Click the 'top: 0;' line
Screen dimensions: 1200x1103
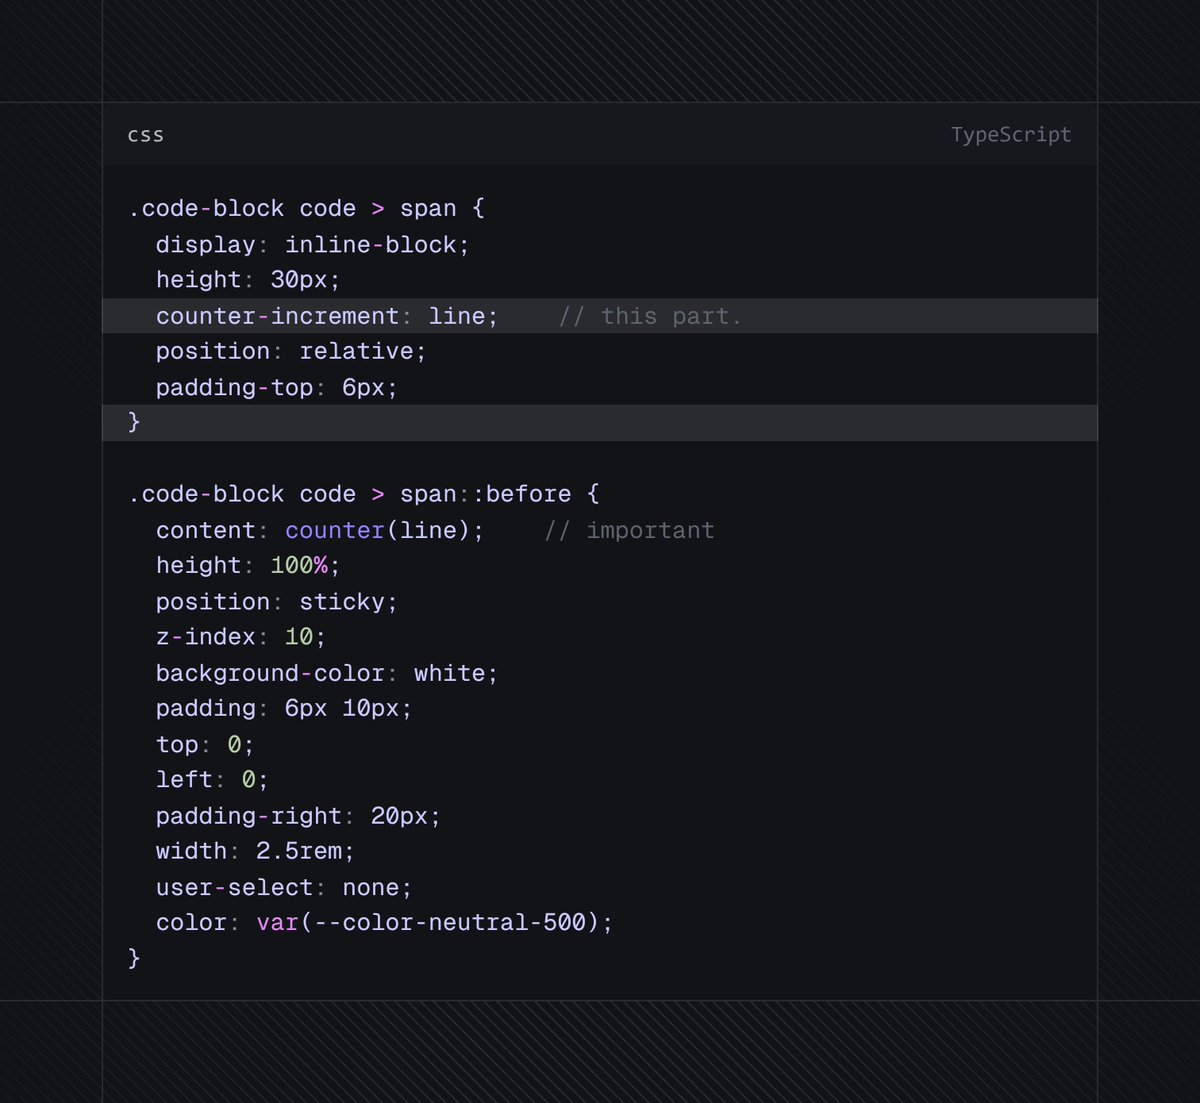(x=205, y=744)
